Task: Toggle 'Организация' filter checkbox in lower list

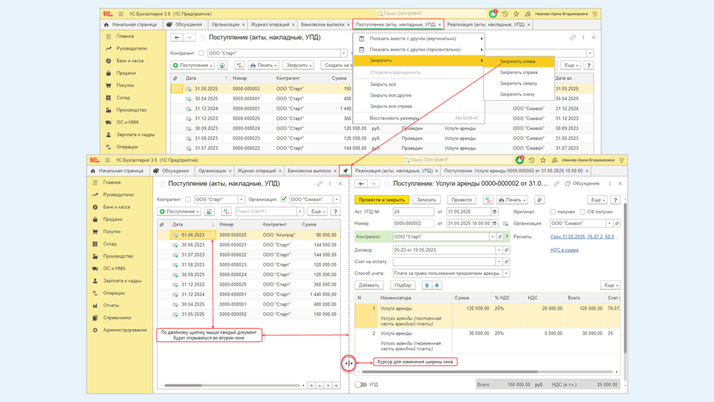Action: pos(284,199)
